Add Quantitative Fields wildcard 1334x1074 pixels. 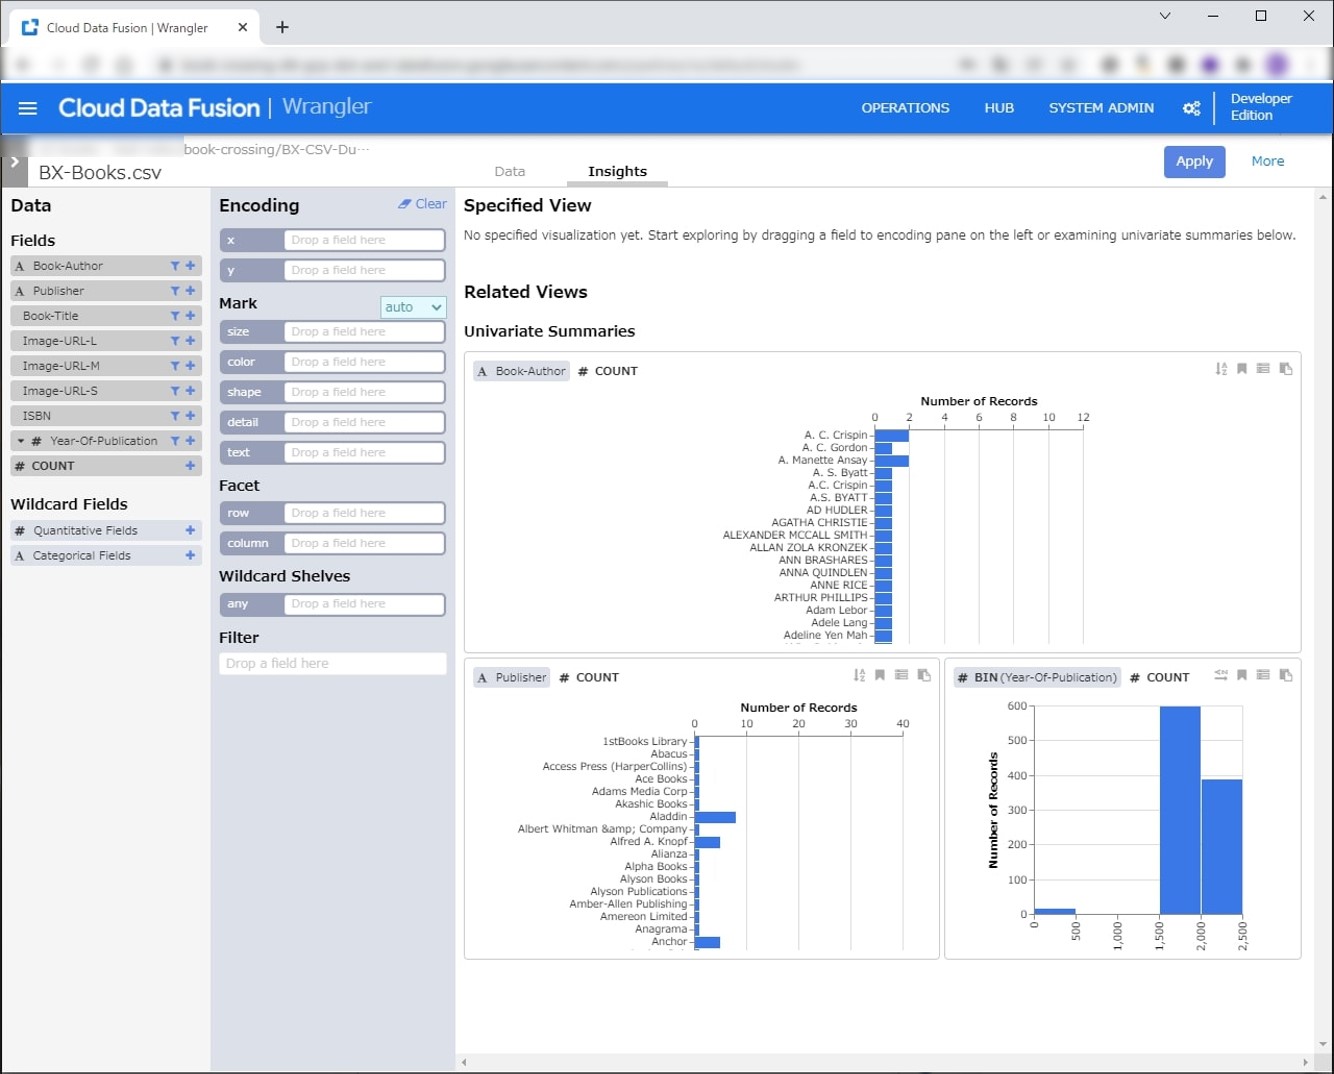coord(190,530)
